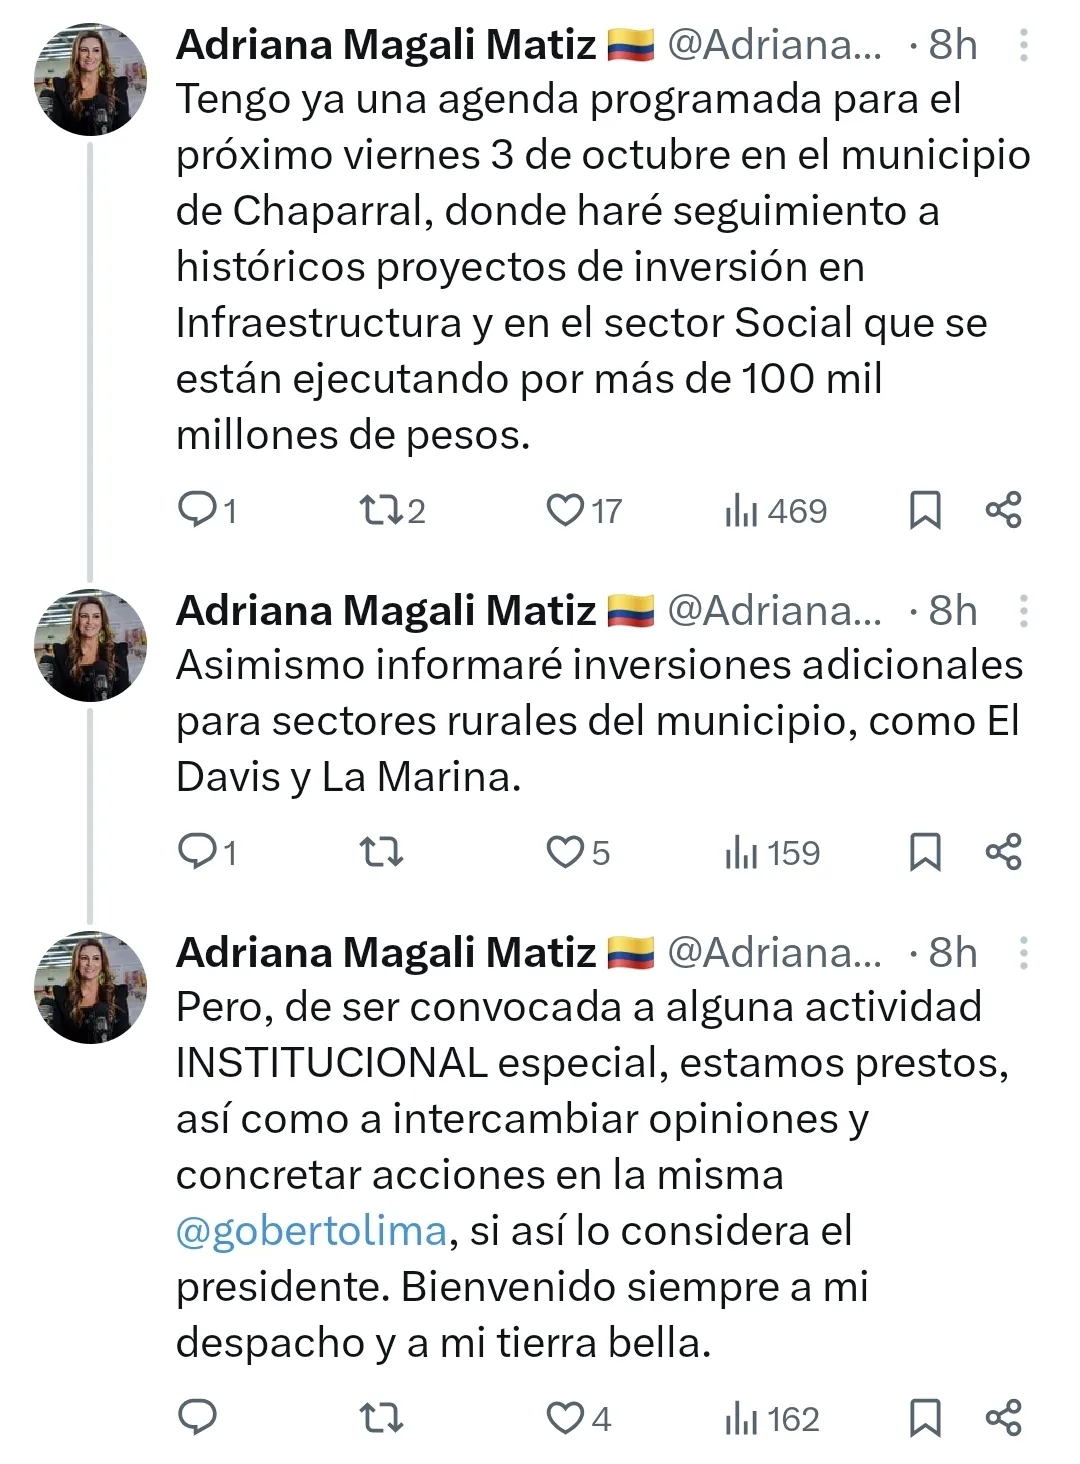Reply to the INSTITUCIONAL activity tweet
This screenshot has width=1080, height=1464.
coord(198,1418)
